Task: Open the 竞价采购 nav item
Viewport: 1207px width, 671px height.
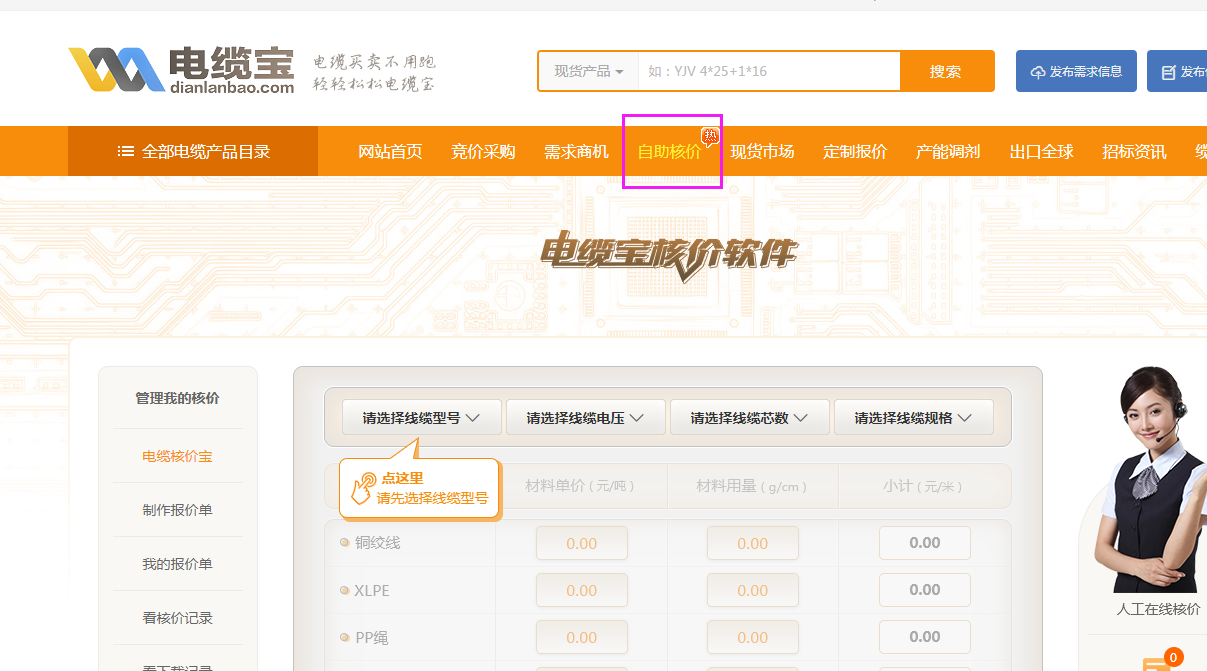Action: (x=483, y=151)
